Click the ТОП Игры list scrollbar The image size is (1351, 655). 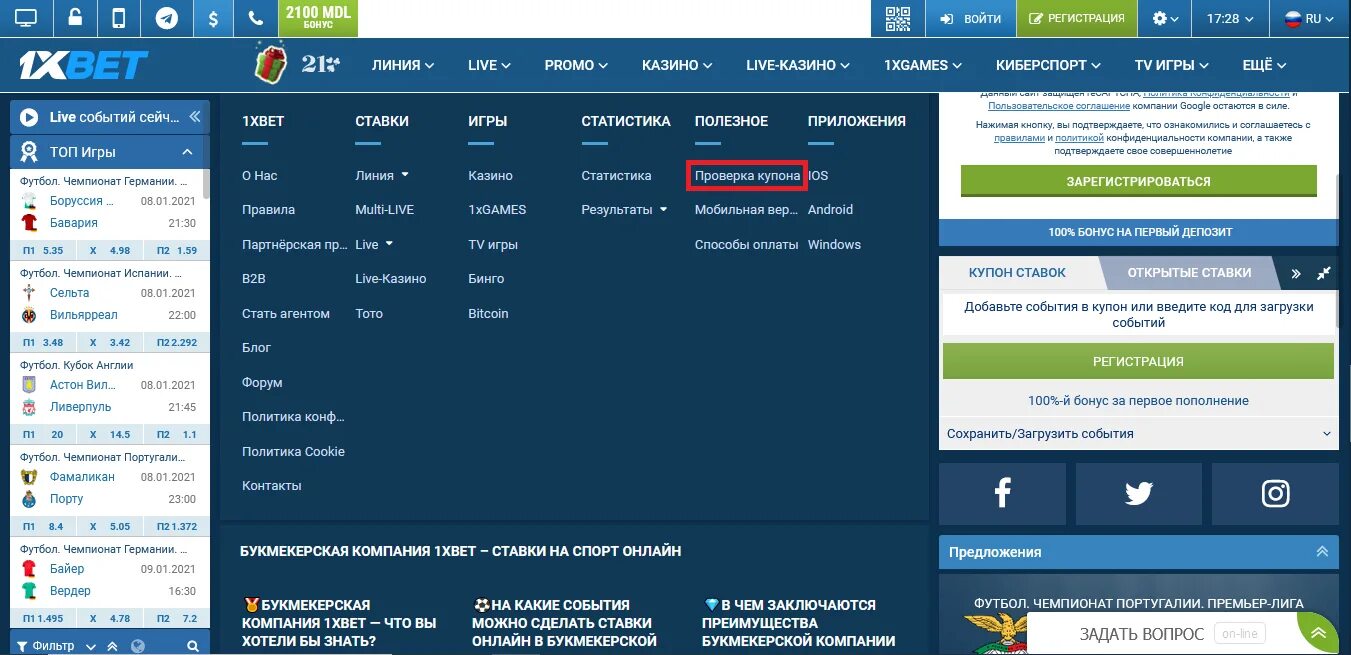click(206, 185)
